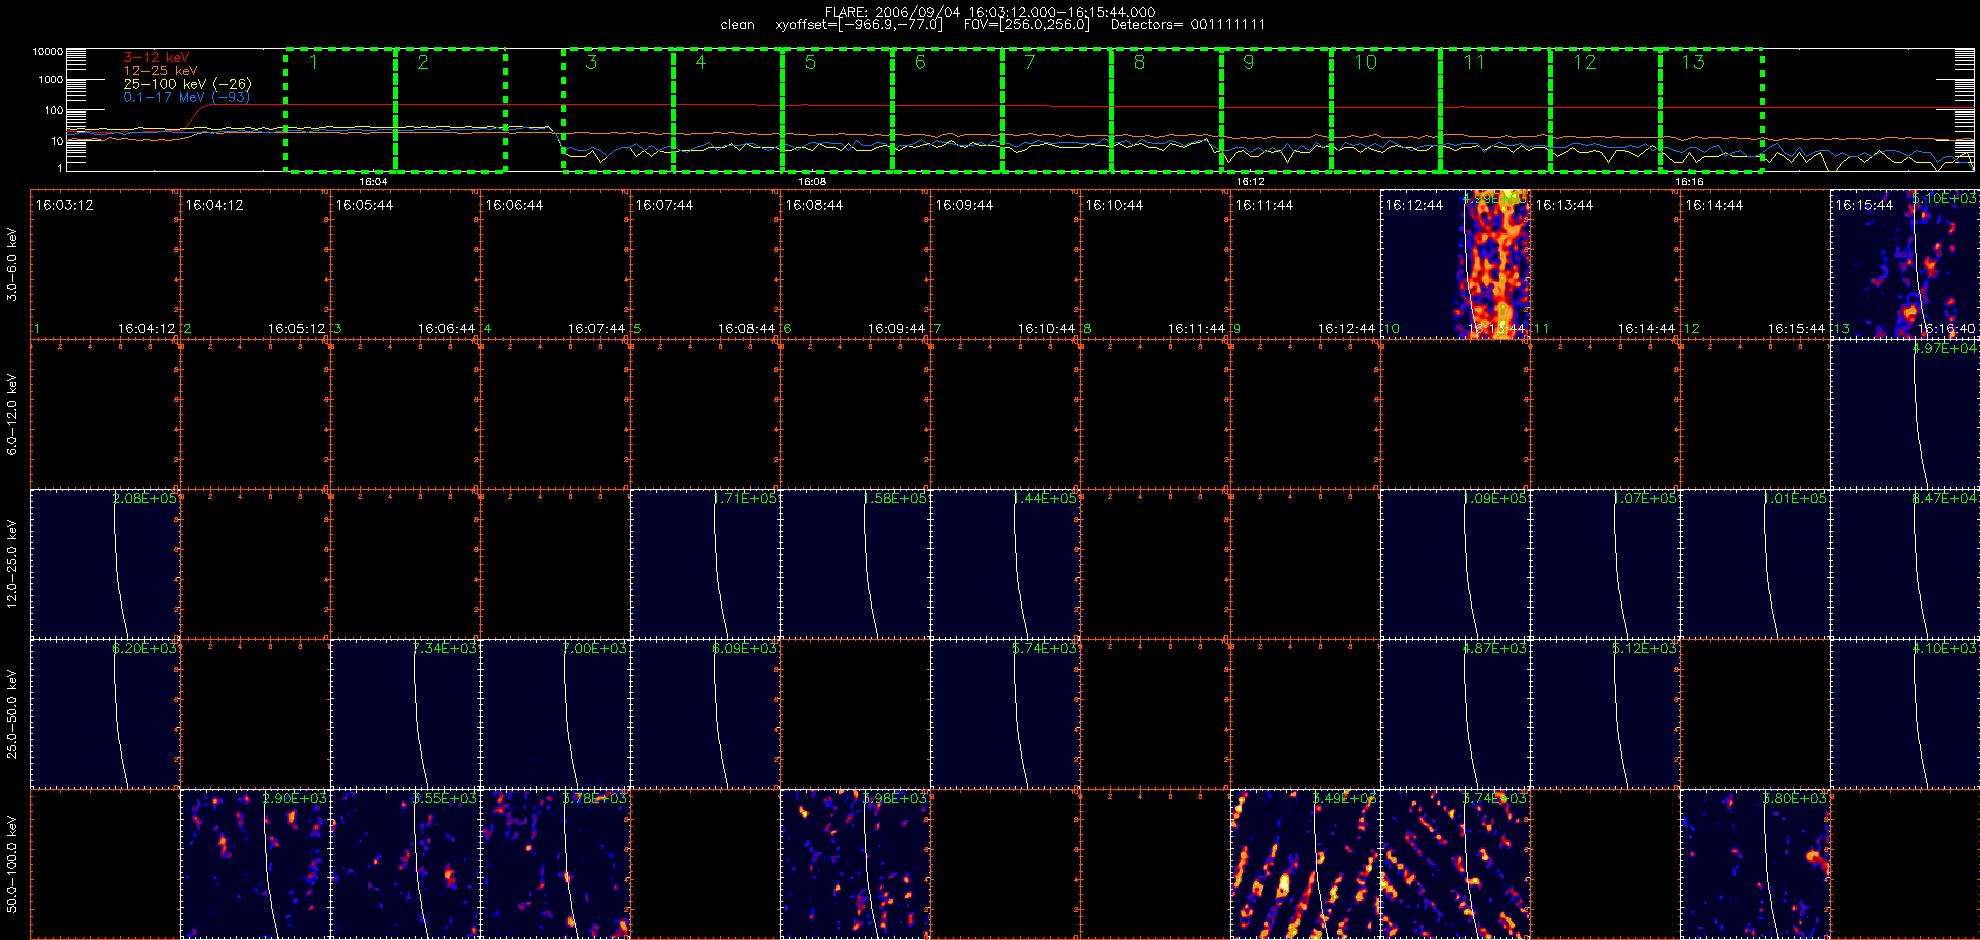The width and height of the screenshot is (1980, 940).
Task: Select time interval 12 box in the lightcurve
Action: 1606,110
